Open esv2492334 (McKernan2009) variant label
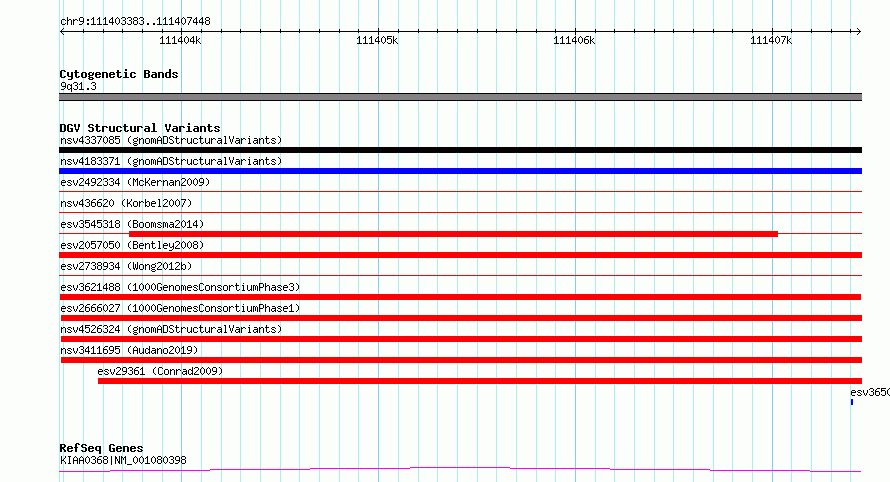The image size is (890, 482). click(135, 182)
